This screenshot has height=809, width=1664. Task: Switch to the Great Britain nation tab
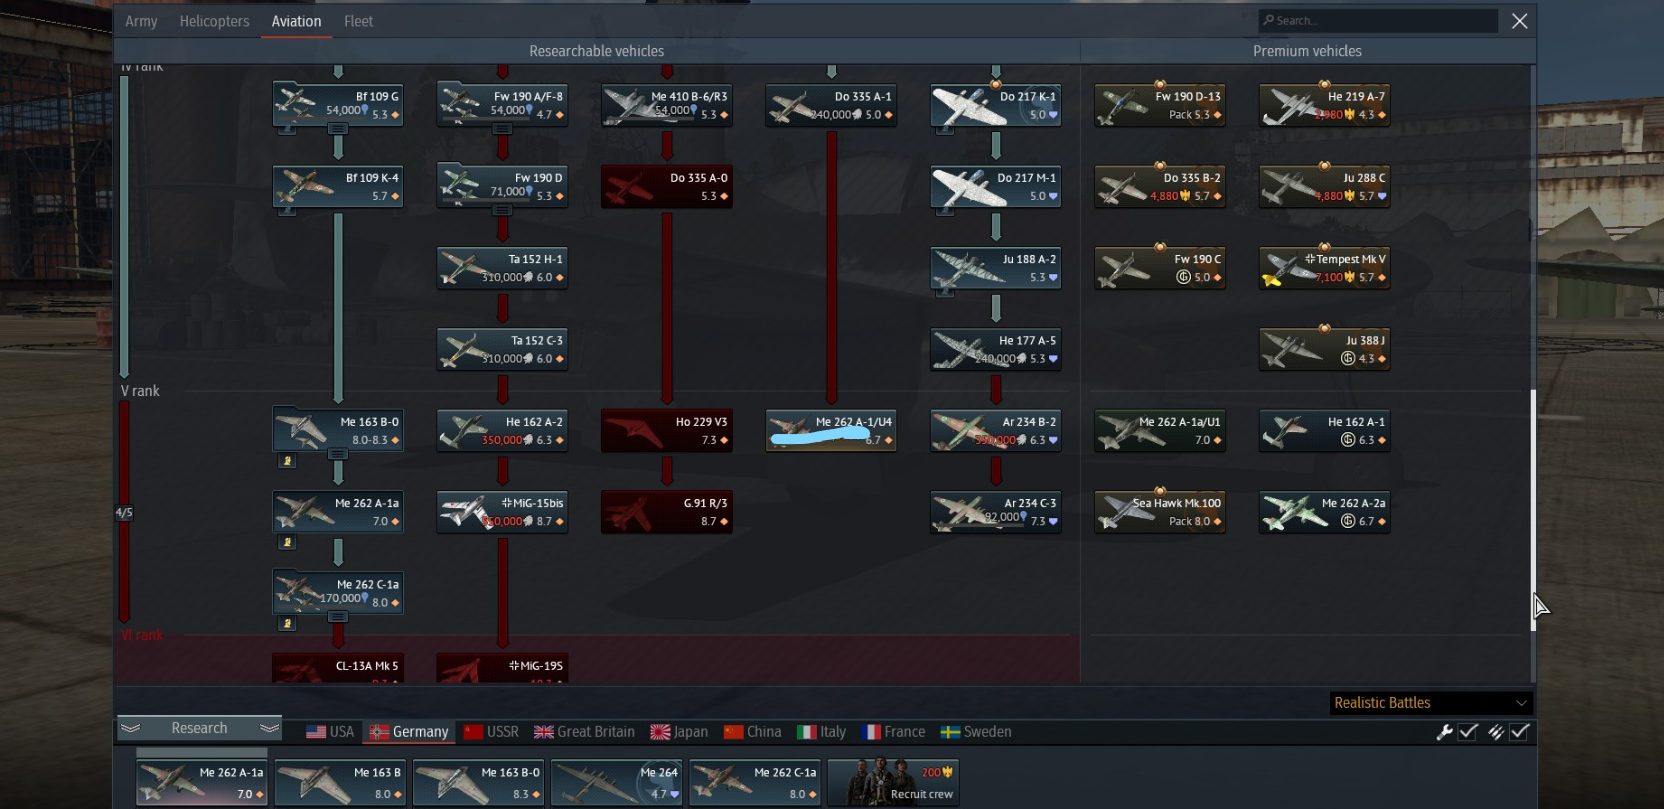584,732
